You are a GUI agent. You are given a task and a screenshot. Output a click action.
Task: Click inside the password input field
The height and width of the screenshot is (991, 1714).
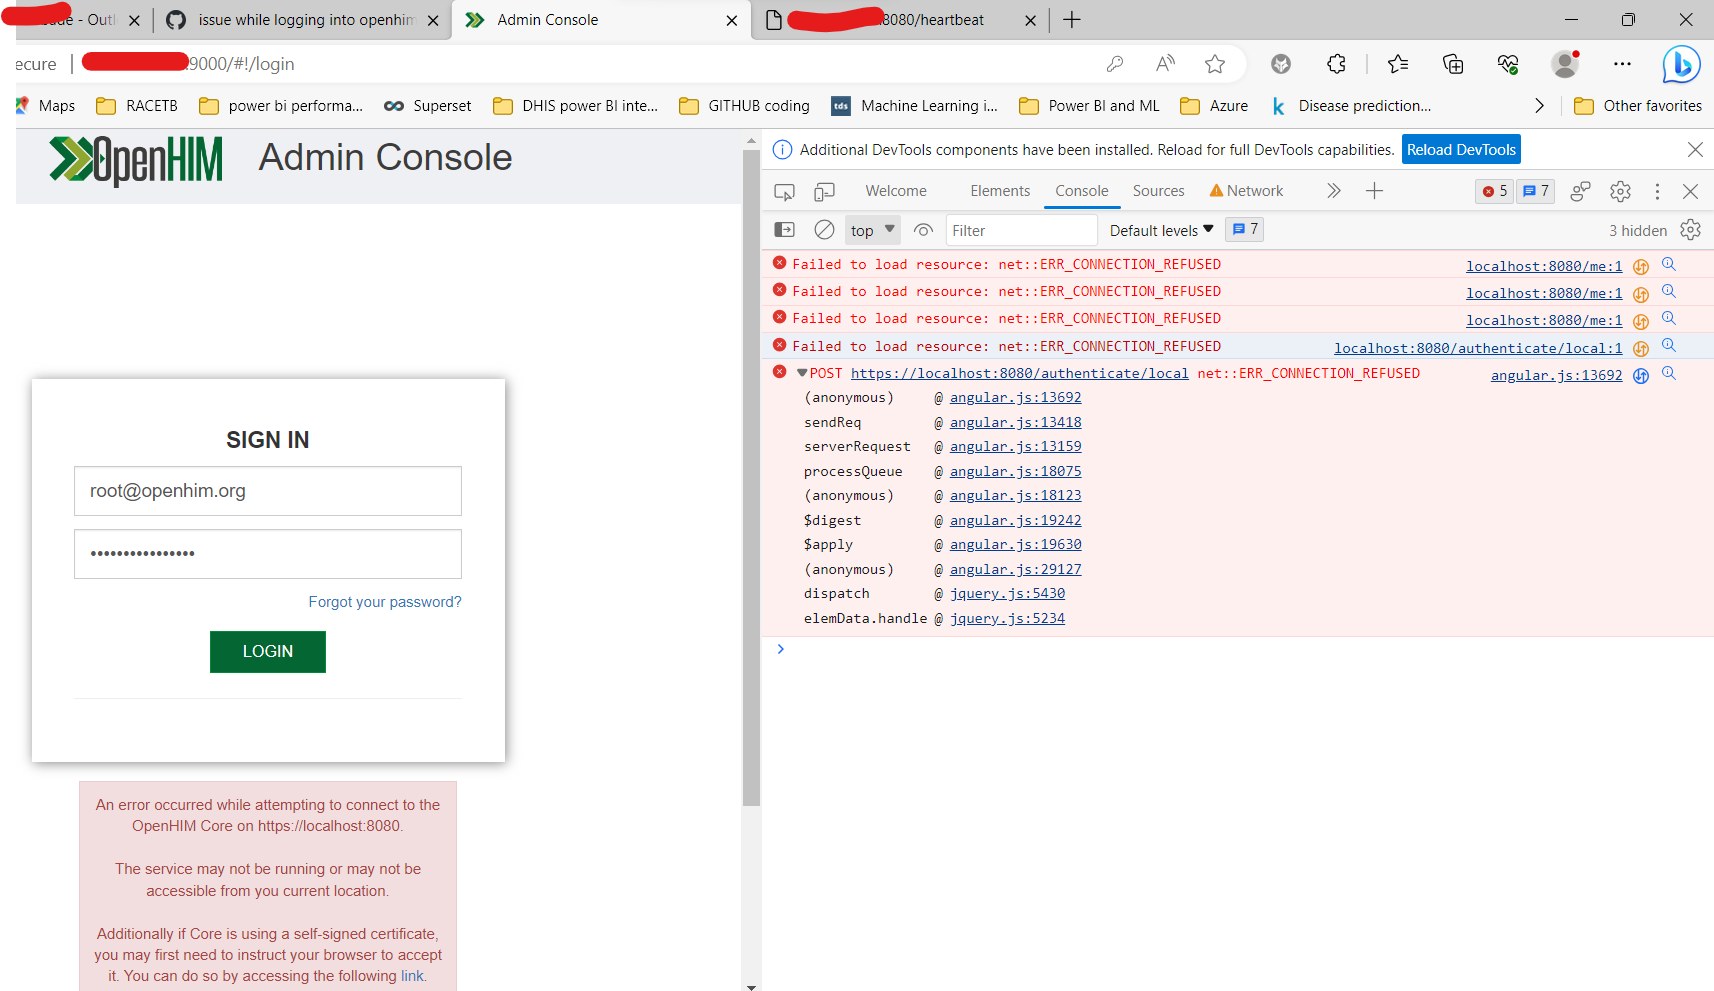click(267, 554)
